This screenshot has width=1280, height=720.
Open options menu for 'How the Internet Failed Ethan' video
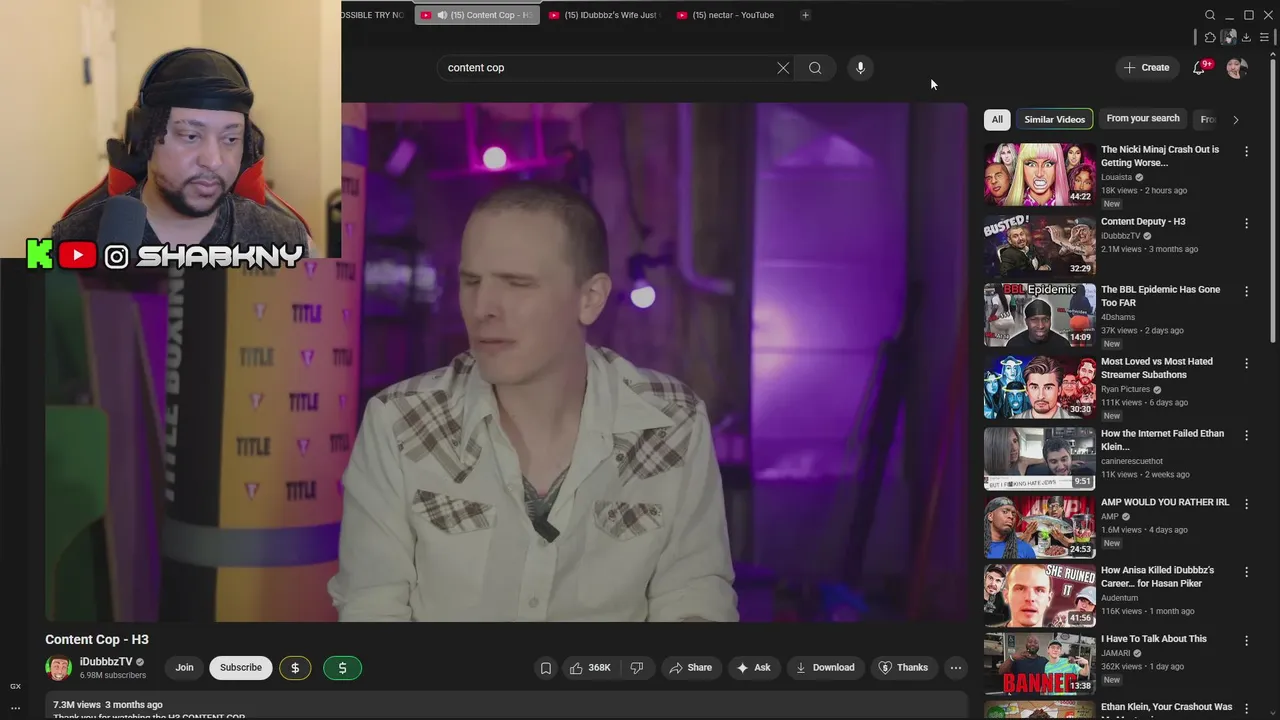[1246, 435]
